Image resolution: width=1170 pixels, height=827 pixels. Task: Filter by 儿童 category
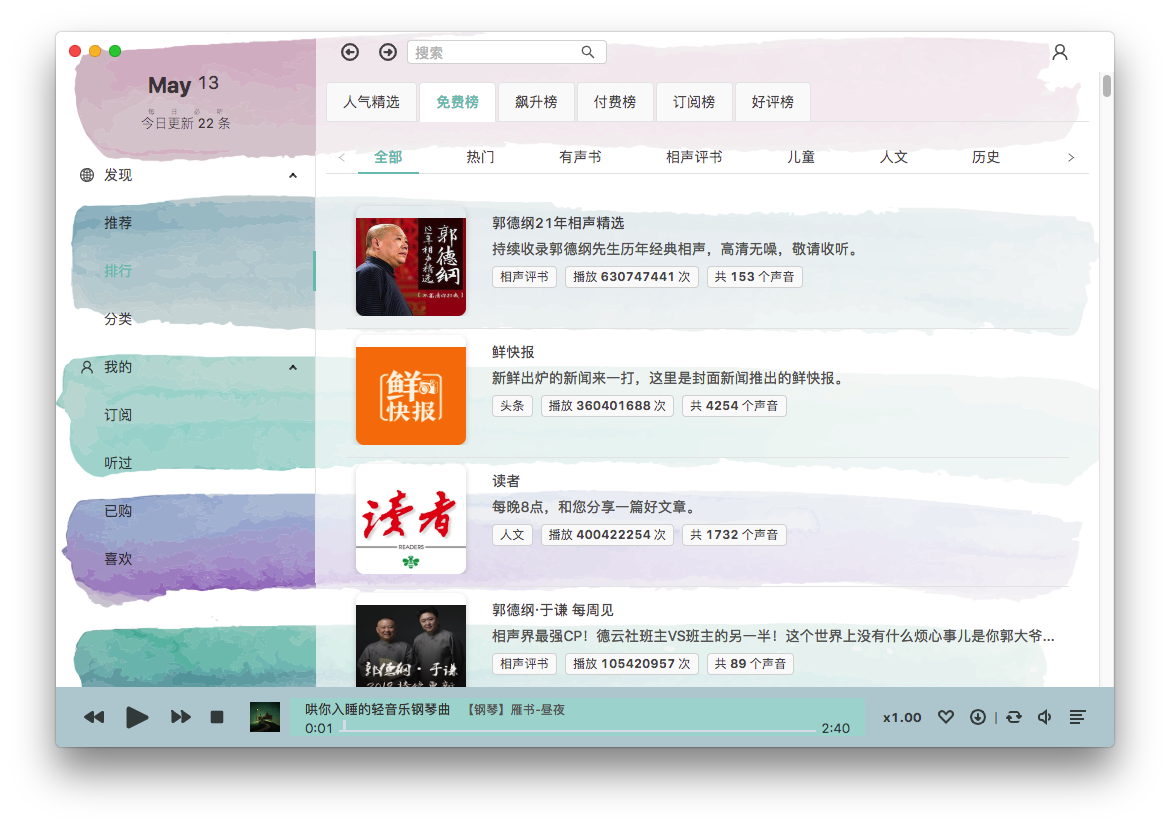pyautogui.click(x=801, y=157)
